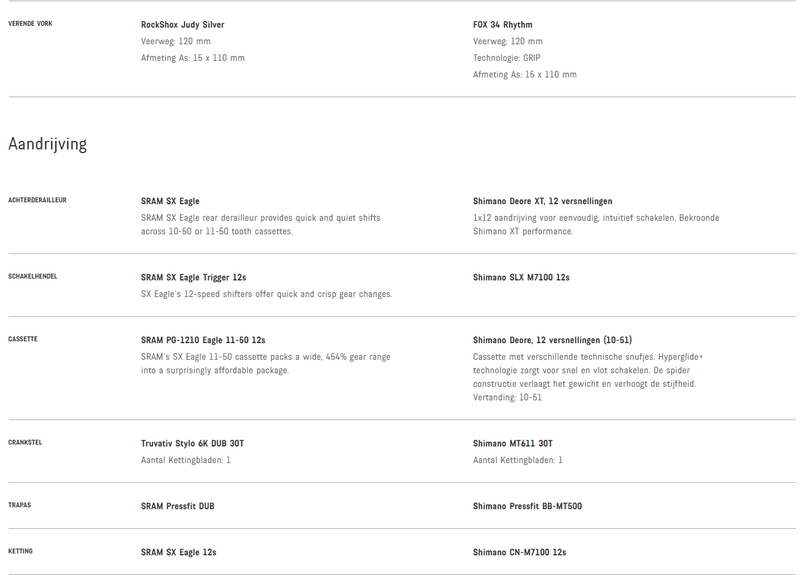
Task: Click the SCHAKELHENDEL row label
Action: point(33,276)
